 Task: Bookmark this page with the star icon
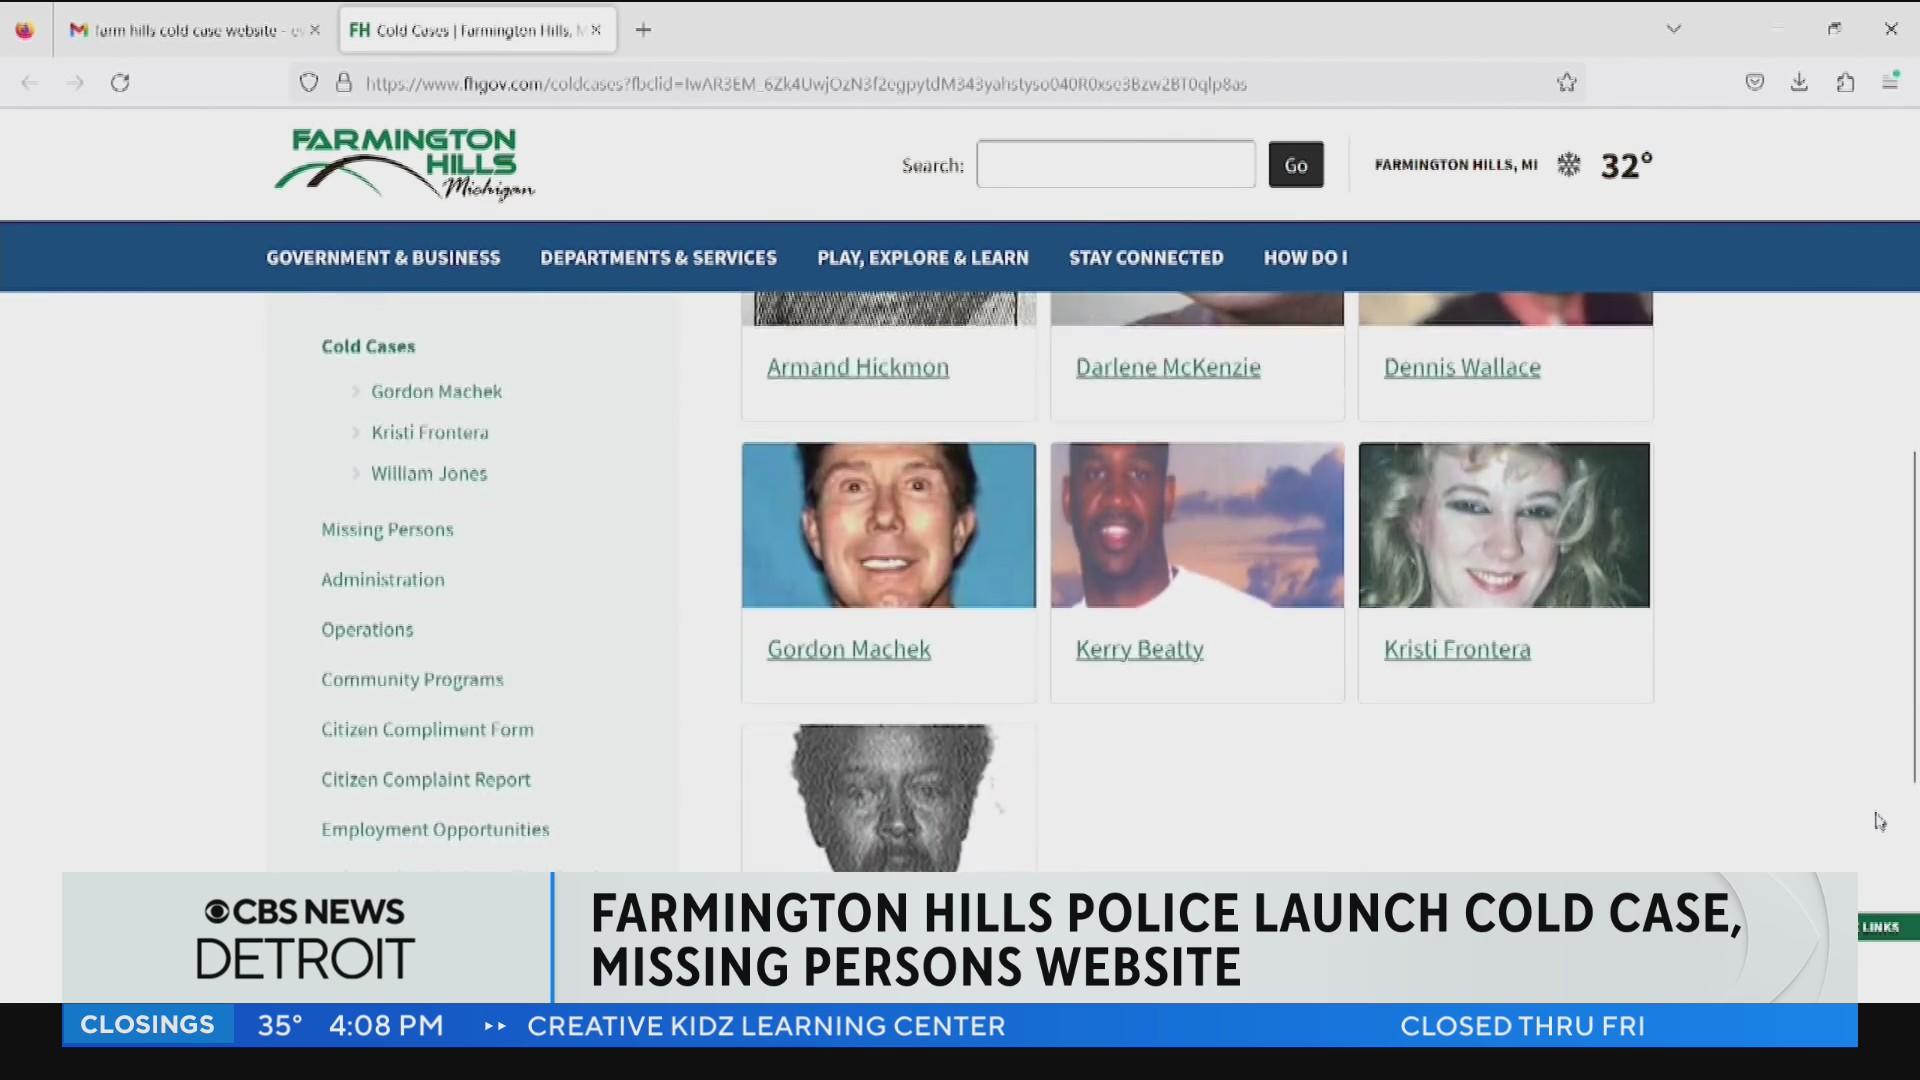[x=1567, y=83]
